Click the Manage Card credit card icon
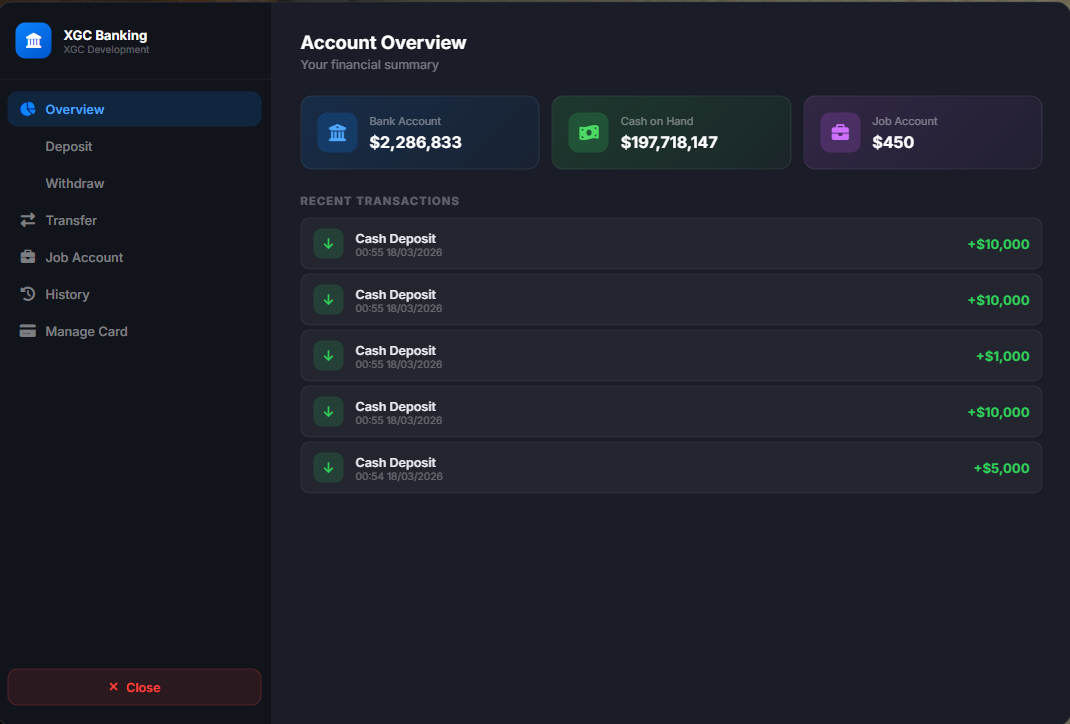This screenshot has height=724, width=1070. pos(28,331)
